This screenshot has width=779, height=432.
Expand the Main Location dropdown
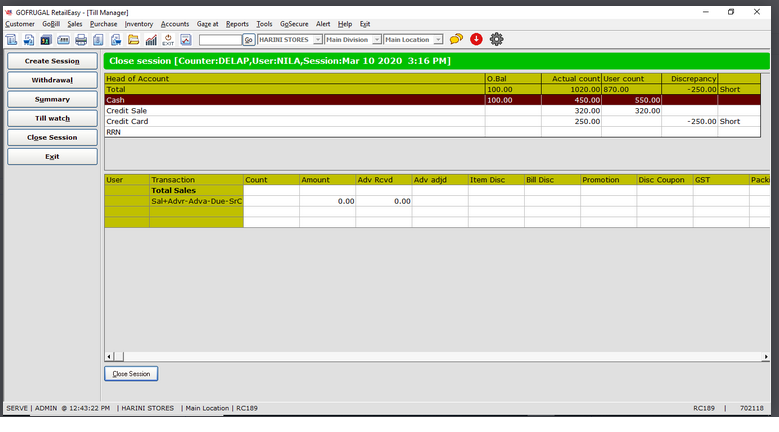point(437,40)
